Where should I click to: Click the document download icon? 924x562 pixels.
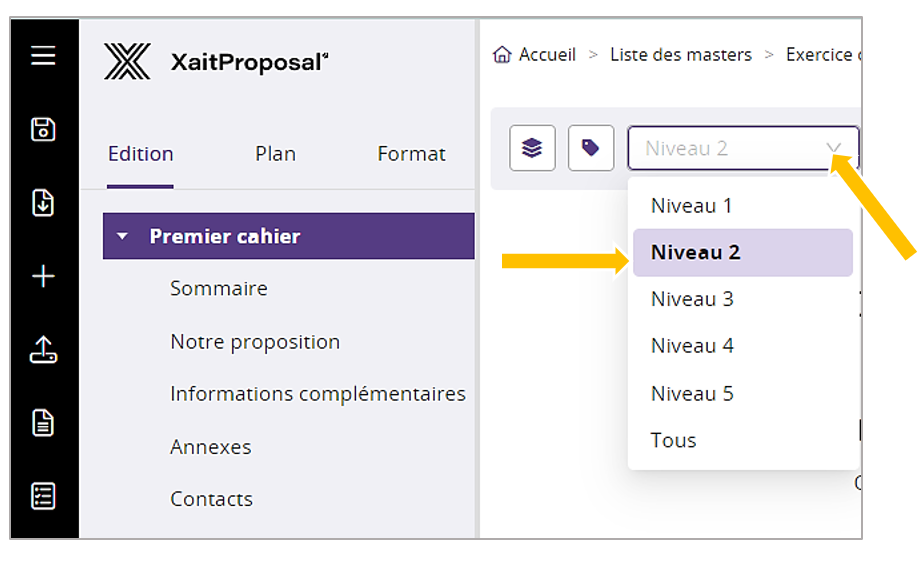[43, 203]
